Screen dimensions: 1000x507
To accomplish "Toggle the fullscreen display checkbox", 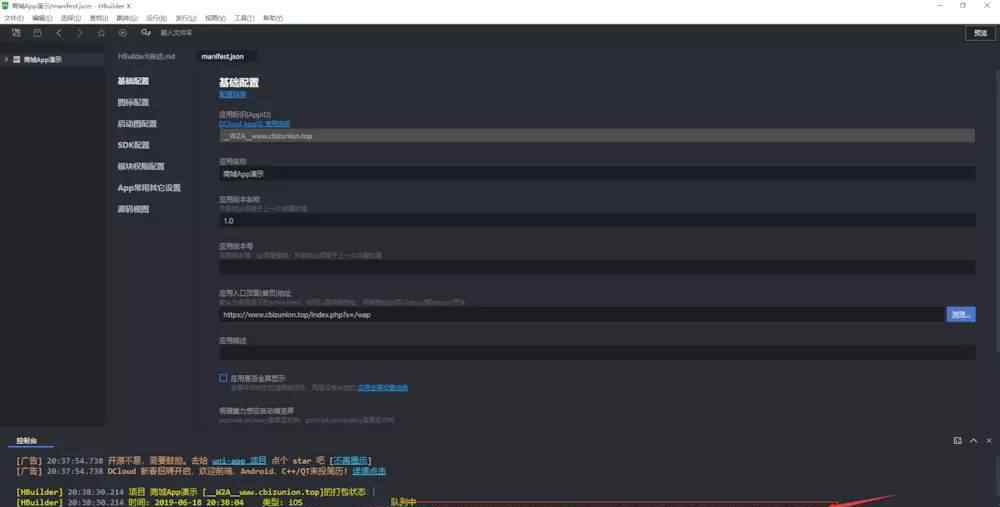I will [x=223, y=378].
